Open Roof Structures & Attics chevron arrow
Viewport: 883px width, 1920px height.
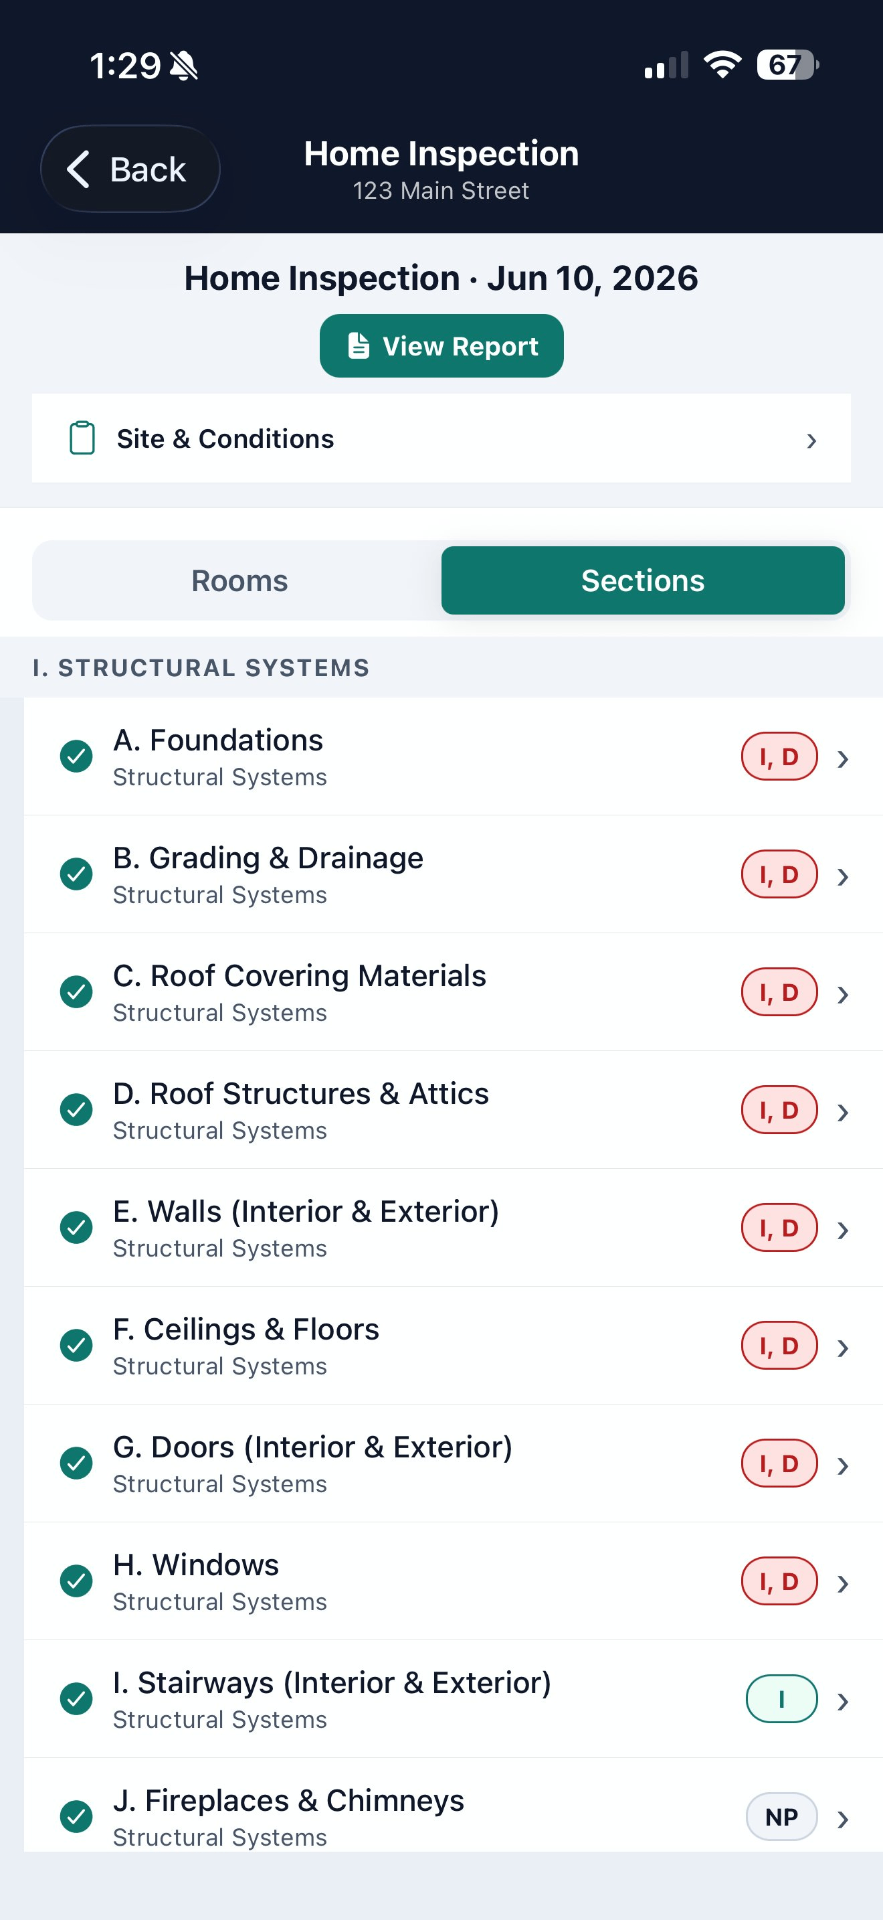click(843, 1112)
